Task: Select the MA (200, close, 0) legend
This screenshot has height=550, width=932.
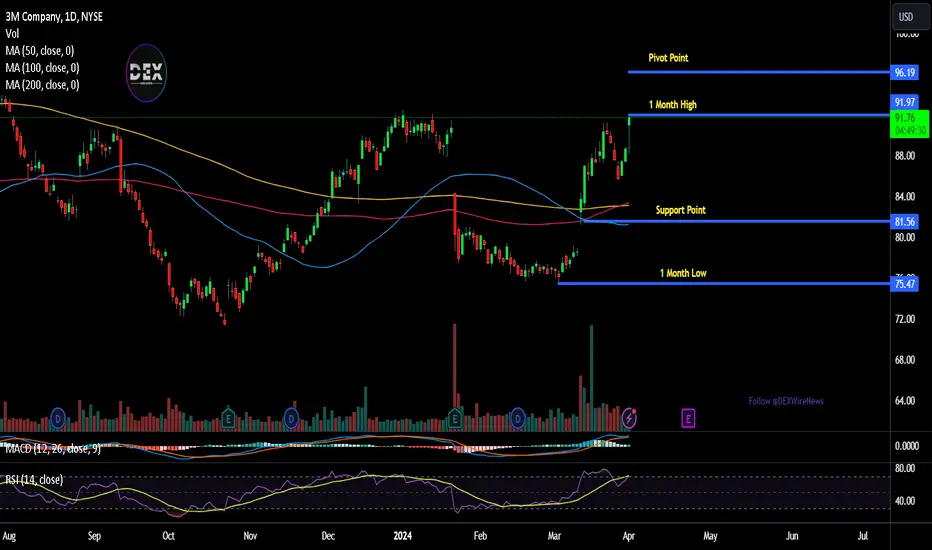Action: click(42, 85)
